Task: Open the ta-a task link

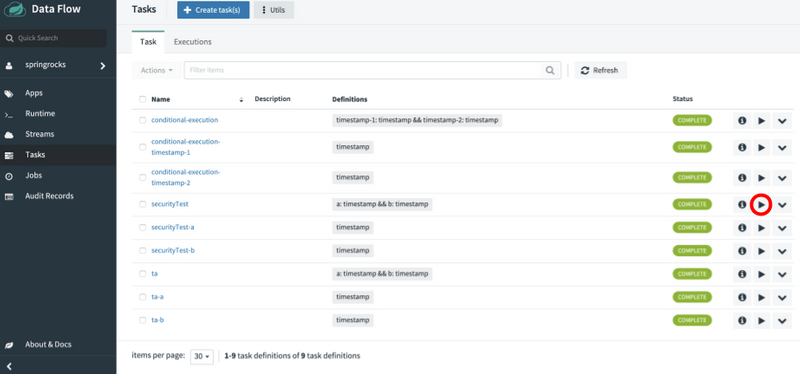Action: (158, 297)
